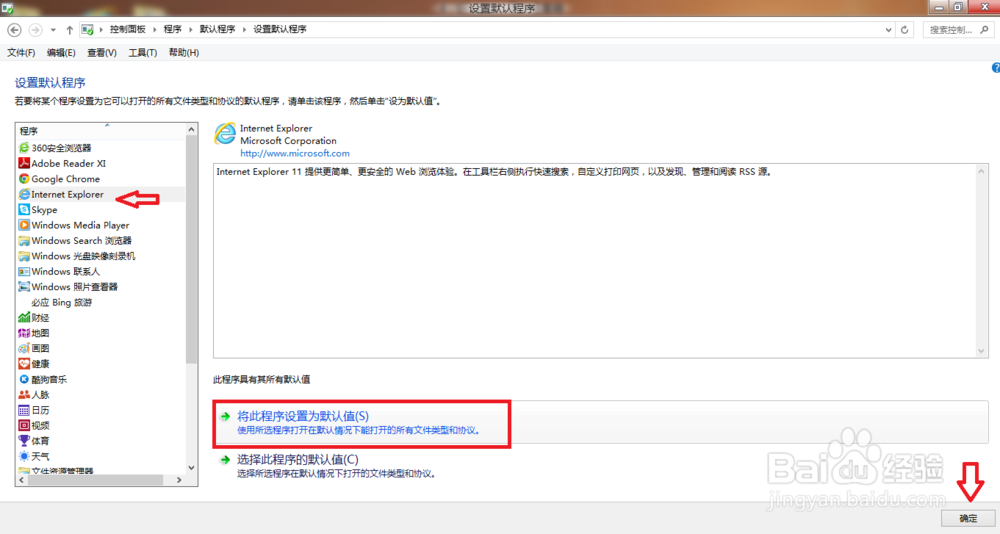The width and height of the screenshot is (1000, 534).
Task: Navigate to 控制面板 in the breadcrumb
Action: [128, 29]
